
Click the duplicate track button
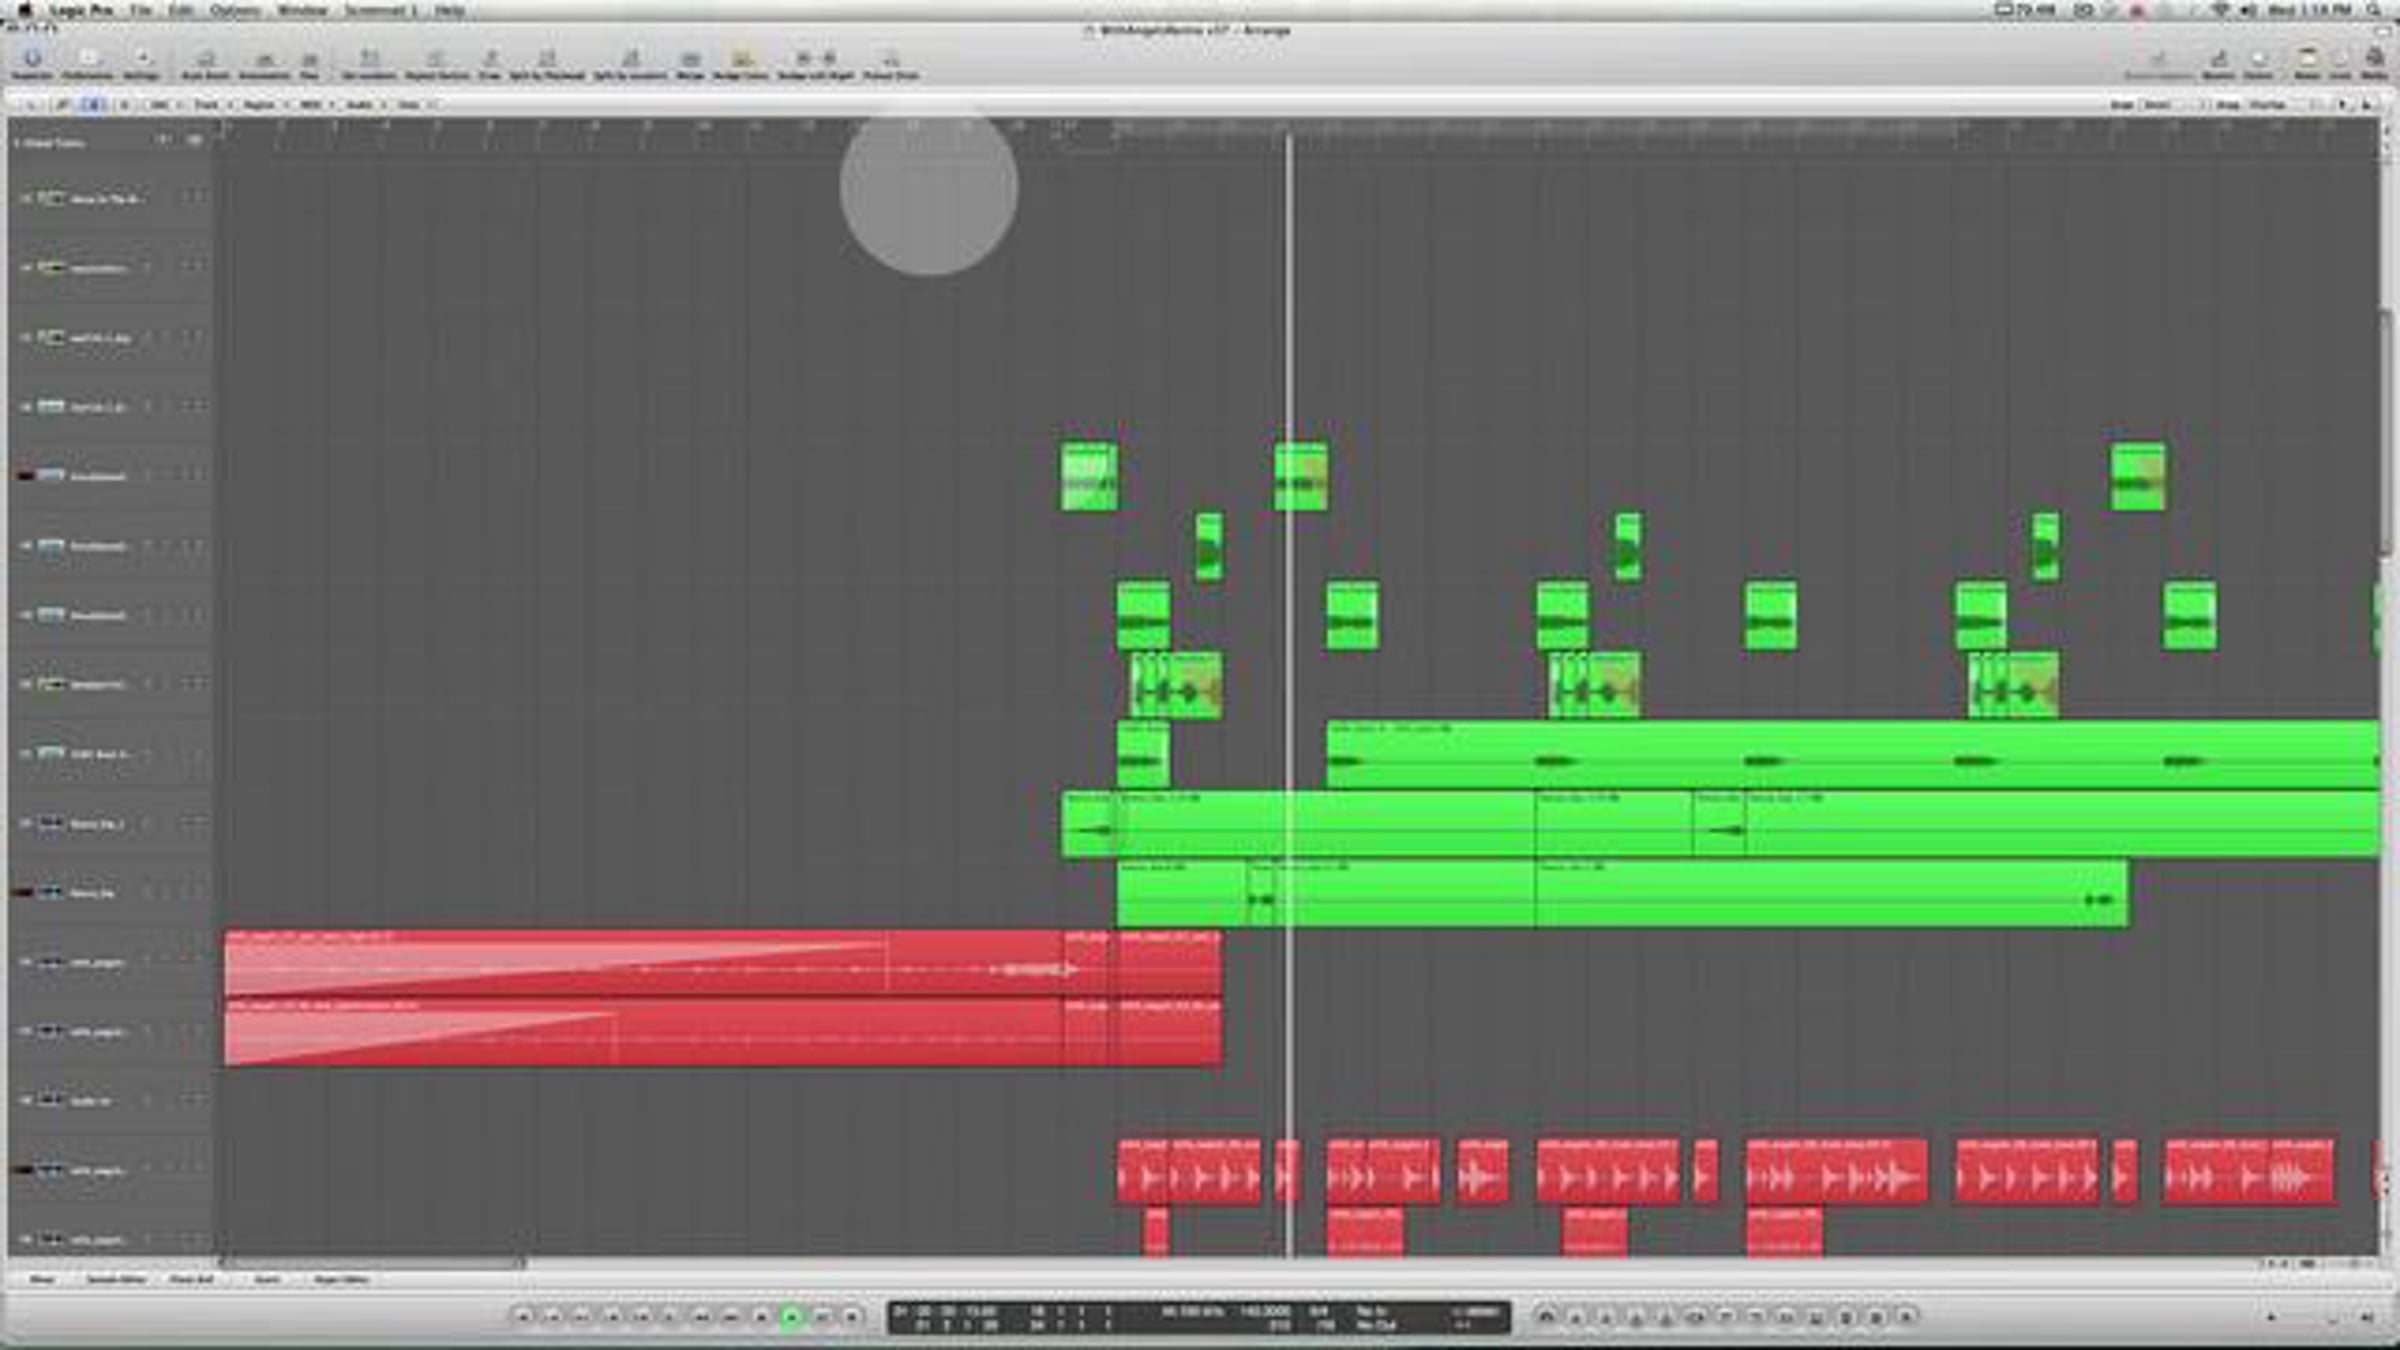pos(194,141)
